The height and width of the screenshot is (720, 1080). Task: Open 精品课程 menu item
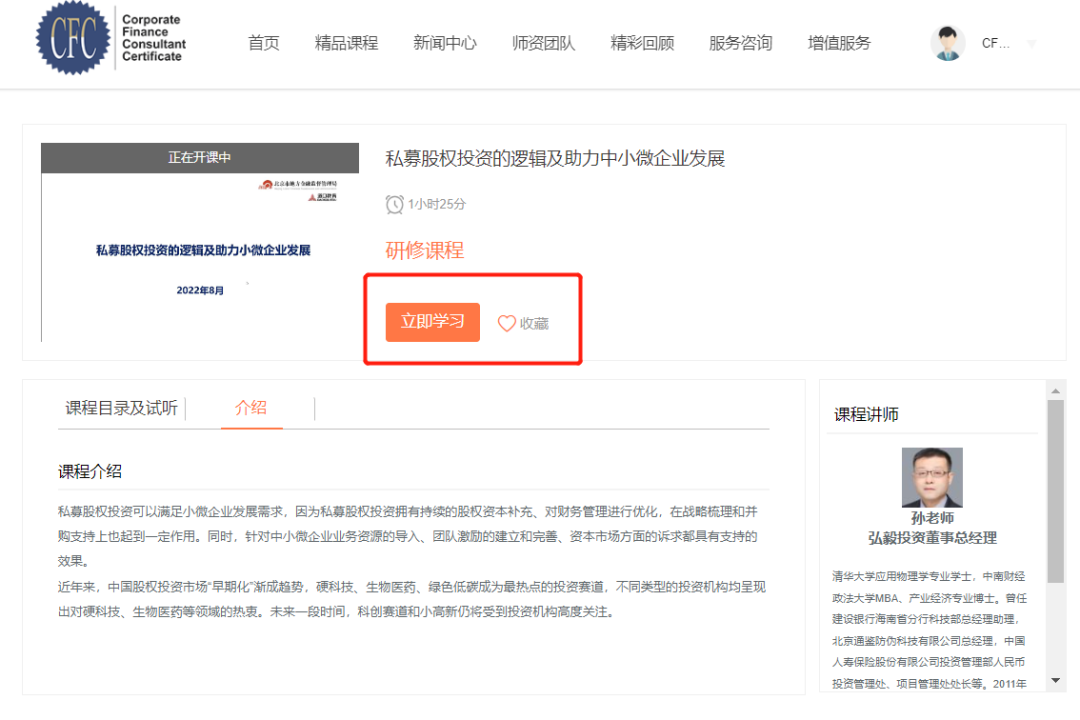coord(346,43)
